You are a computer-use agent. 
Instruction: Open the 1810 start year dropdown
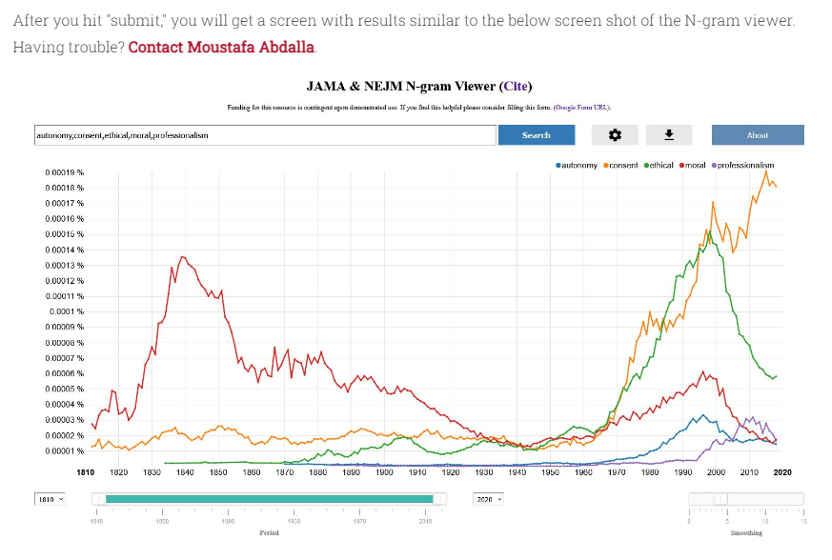(49, 499)
